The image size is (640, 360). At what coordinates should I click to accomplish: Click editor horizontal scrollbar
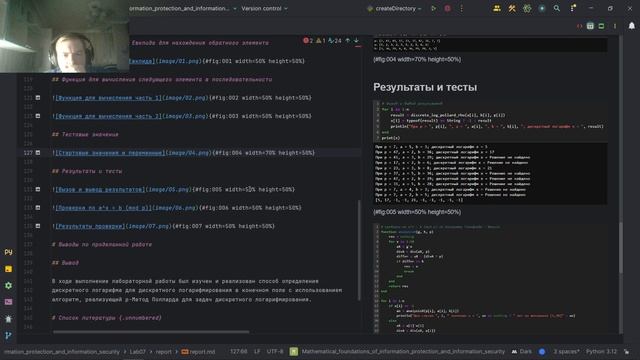tap(151, 332)
